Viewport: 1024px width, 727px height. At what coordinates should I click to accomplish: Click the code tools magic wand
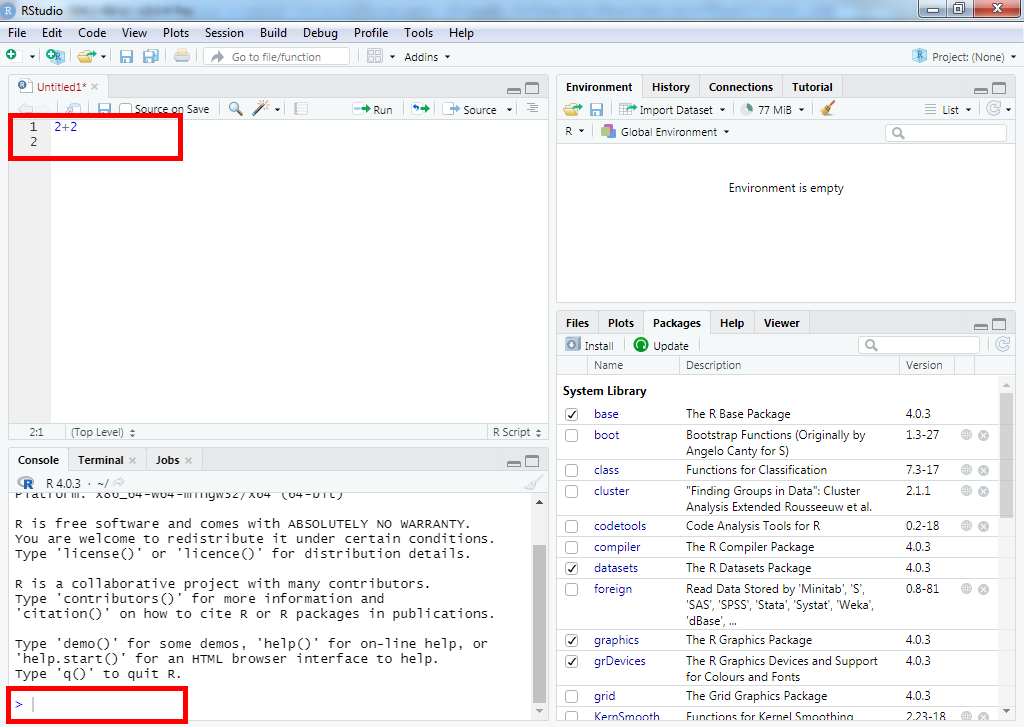262,109
